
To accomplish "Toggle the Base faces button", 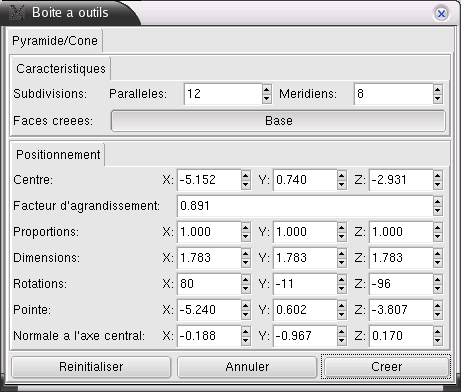I will [x=278, y=121].
